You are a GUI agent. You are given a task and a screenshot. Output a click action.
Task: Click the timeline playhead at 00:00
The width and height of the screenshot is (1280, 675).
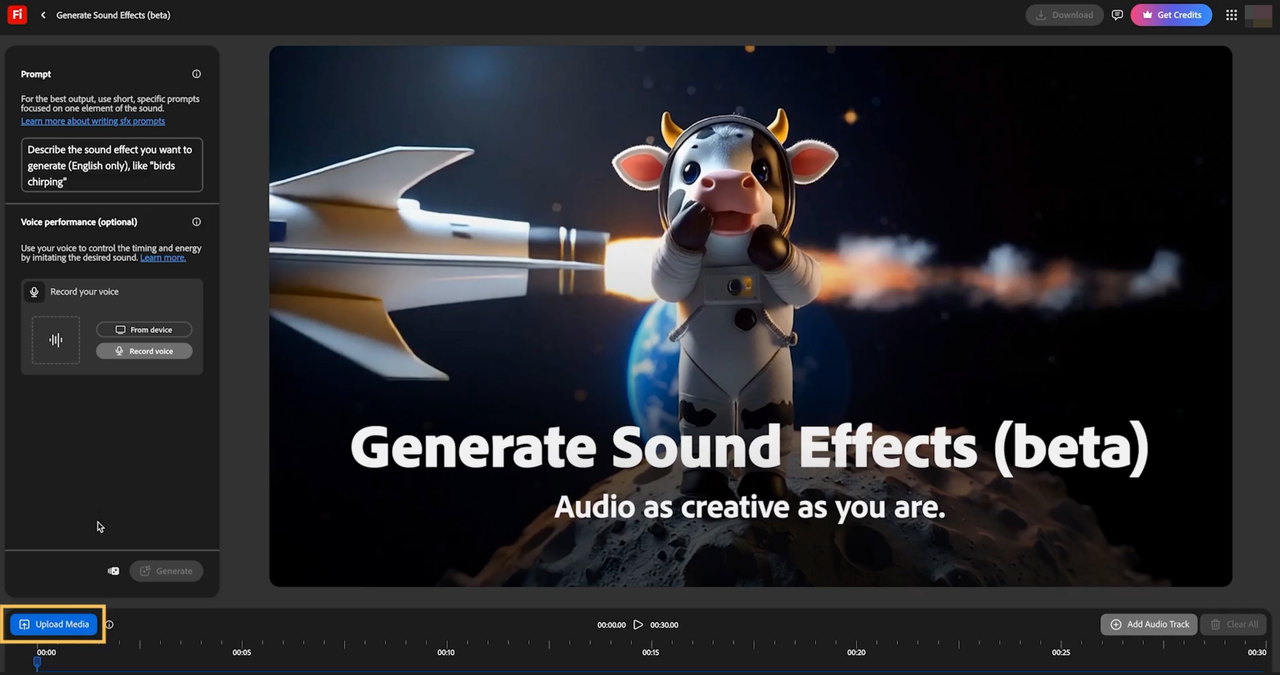tap(37, 662)
